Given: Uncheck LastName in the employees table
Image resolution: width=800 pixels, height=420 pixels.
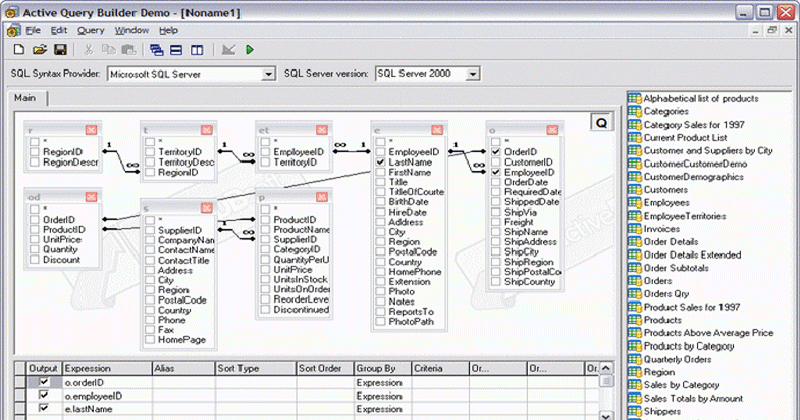Looking at the screenshot, I should [380, 161].
